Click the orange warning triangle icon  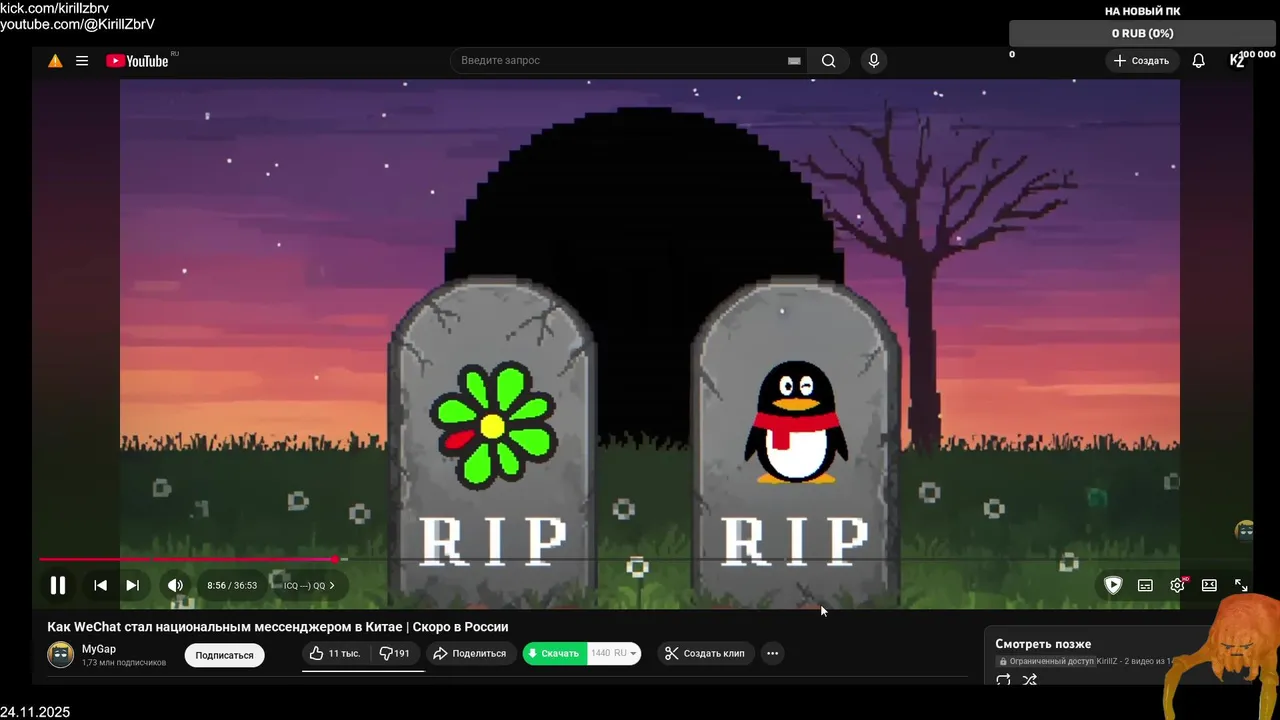coord(55,61)
